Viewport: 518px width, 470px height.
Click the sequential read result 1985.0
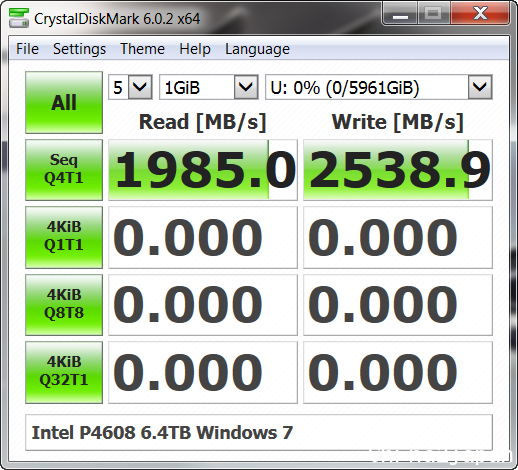coord(203,170)
